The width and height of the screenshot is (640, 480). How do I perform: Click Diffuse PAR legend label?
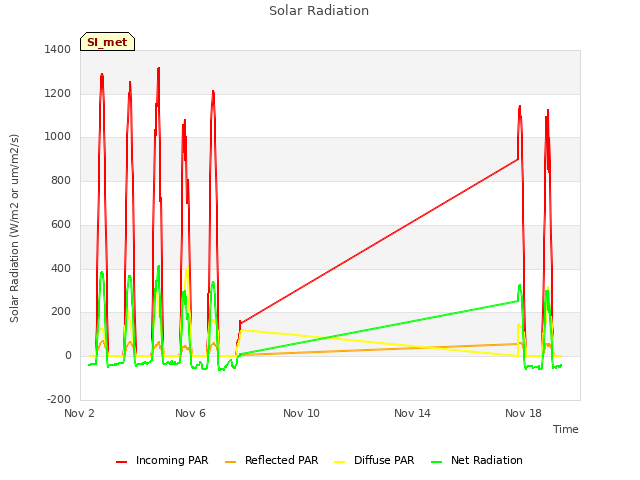(384, 460)
